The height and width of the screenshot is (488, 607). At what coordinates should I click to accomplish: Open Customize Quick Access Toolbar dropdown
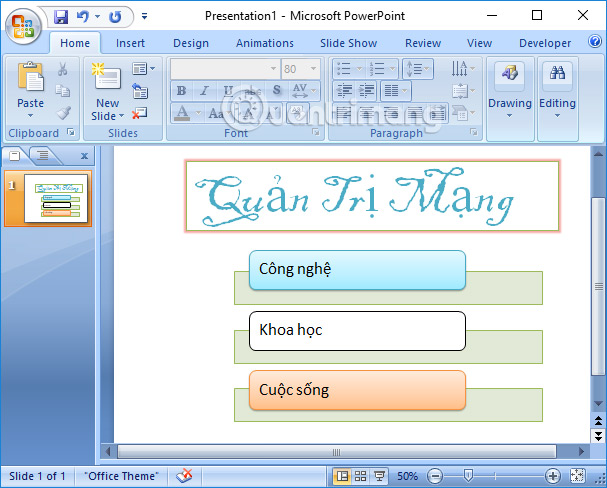144,17
